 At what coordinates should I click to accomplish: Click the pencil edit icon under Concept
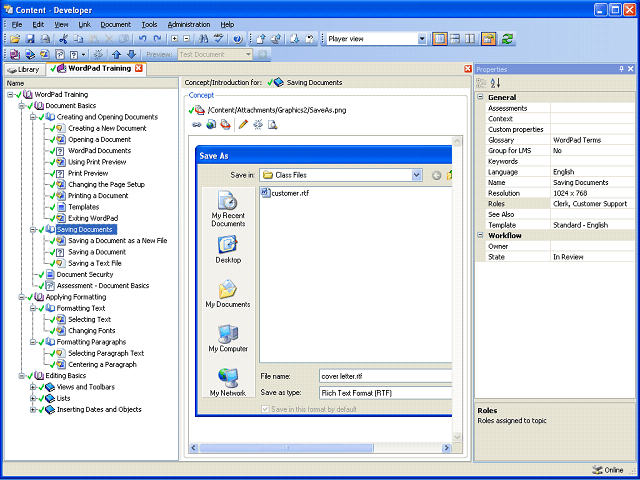point(243,124)
